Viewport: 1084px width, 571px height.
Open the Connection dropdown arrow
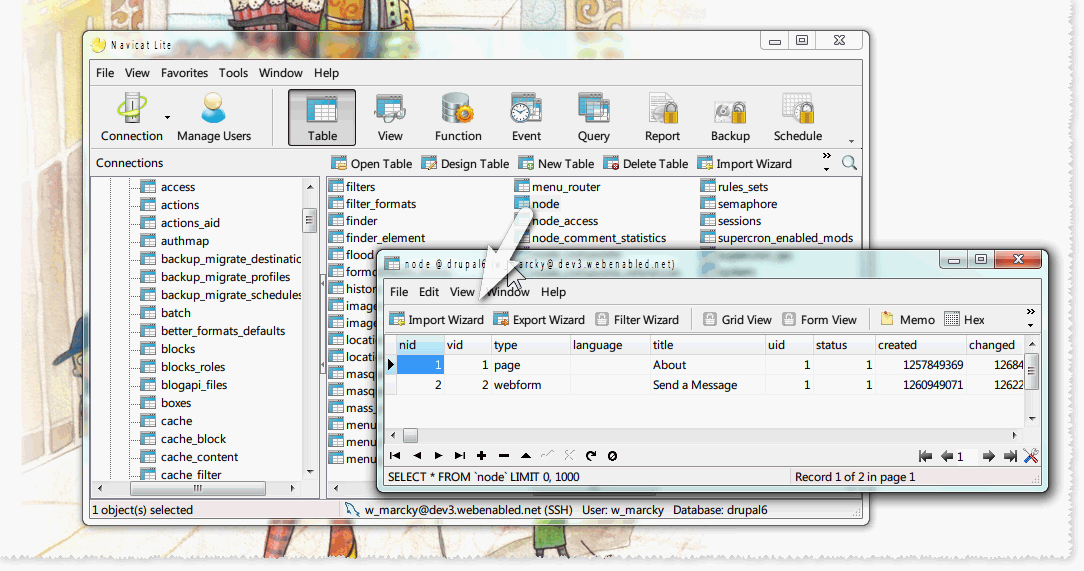167,117
